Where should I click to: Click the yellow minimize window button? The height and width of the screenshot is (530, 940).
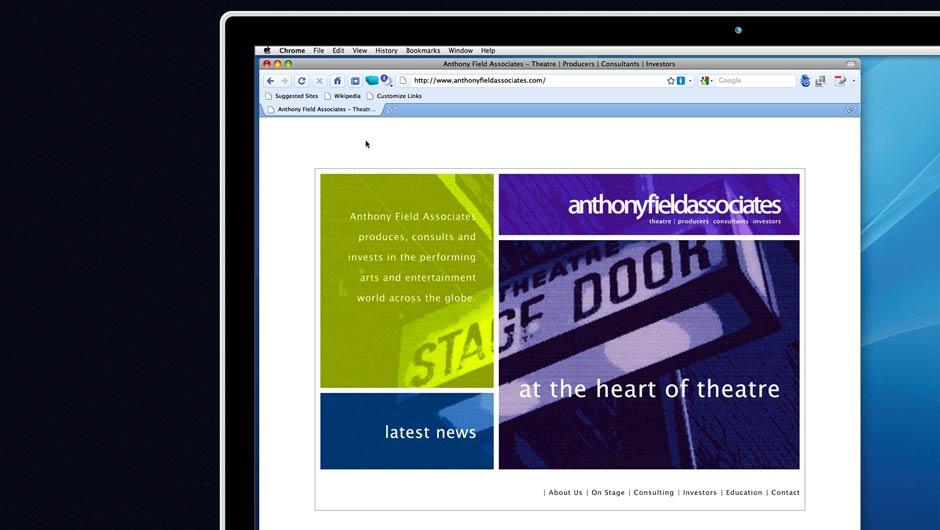tap(278, 64)
